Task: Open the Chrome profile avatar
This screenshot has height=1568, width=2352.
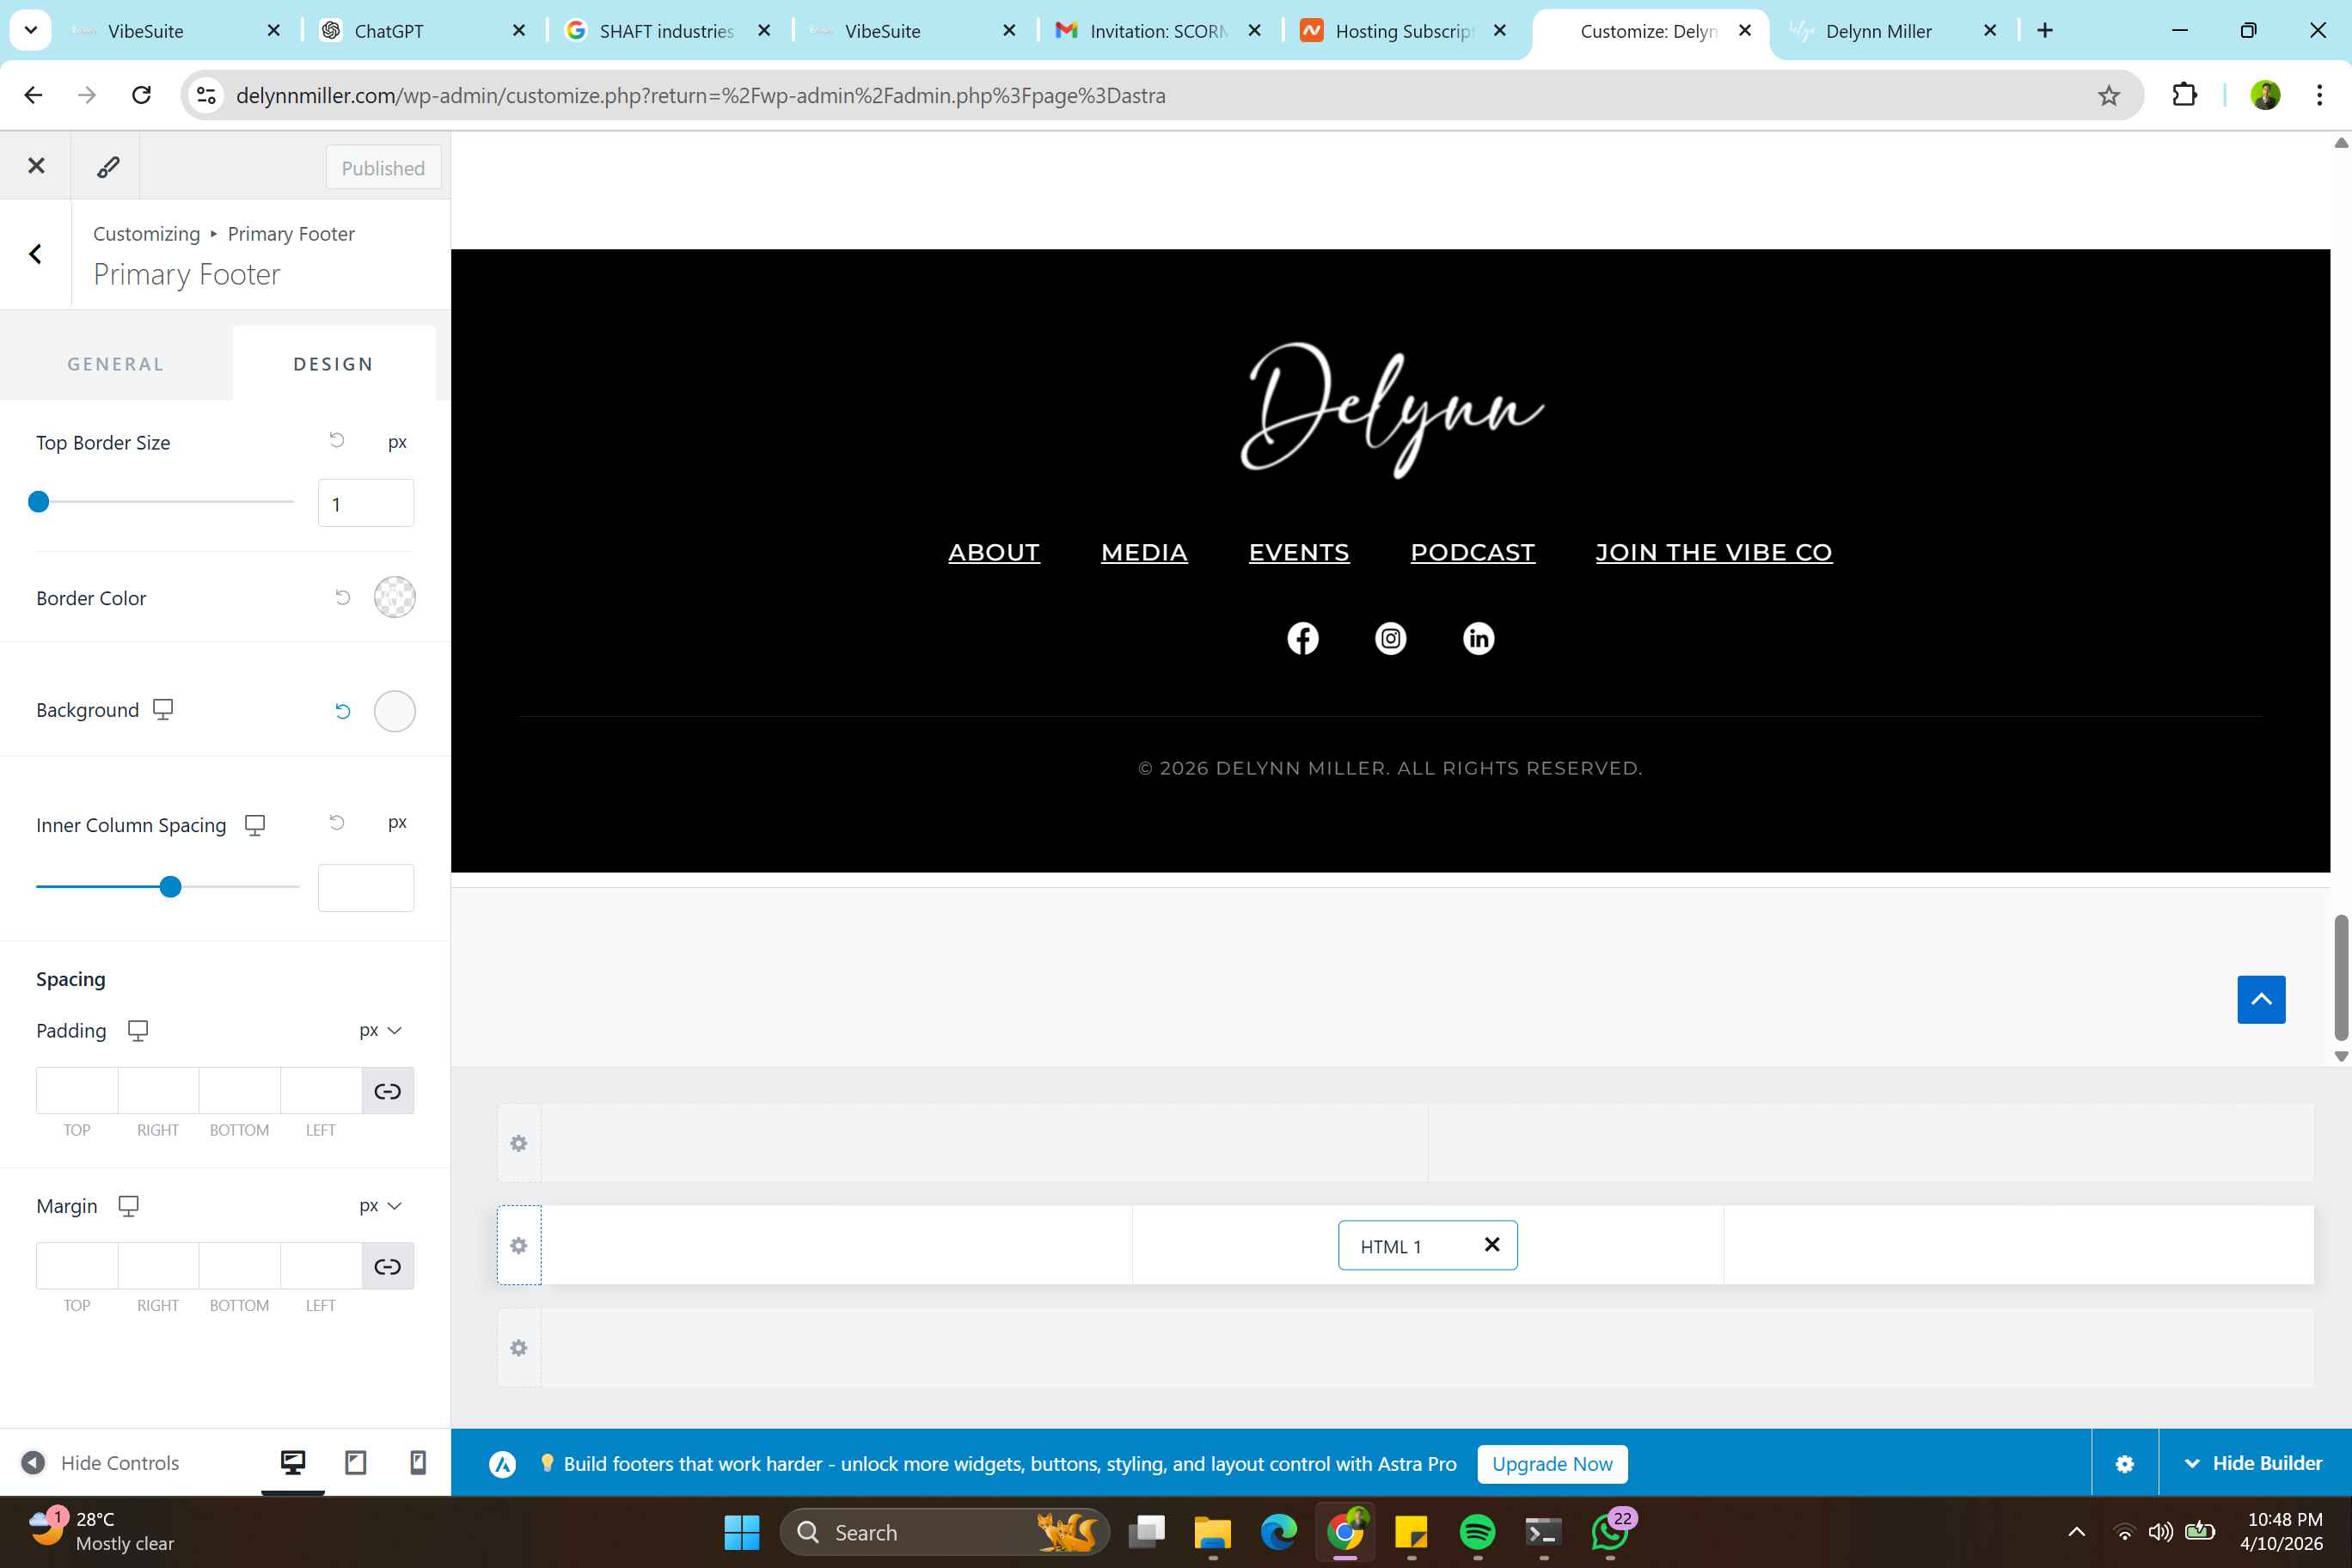Action: pos(2265,95)
